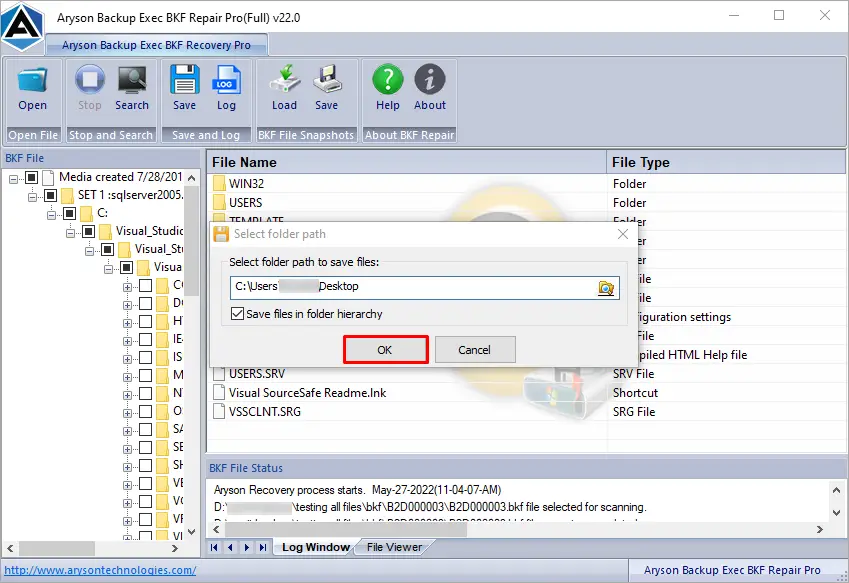Viewport: 849px width, 583px height.
Task: Select the WIN32 folder name text
Action: [246, 184]
